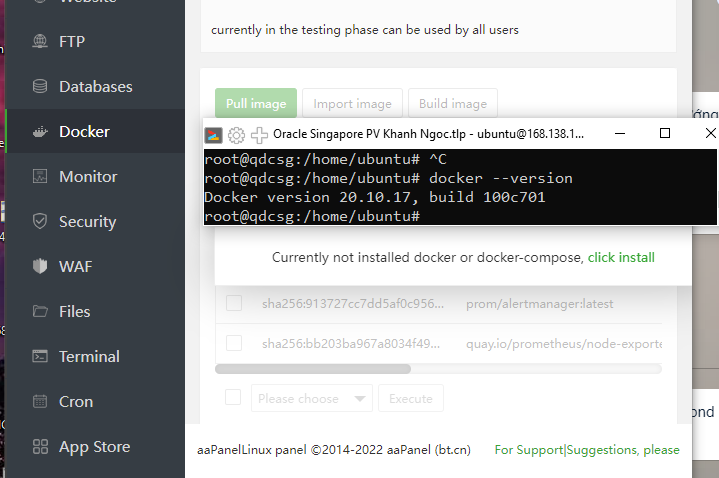Expand the Please choose dropdown
The width and height of the screenshot is (719, 478).
tap(311, 398)
